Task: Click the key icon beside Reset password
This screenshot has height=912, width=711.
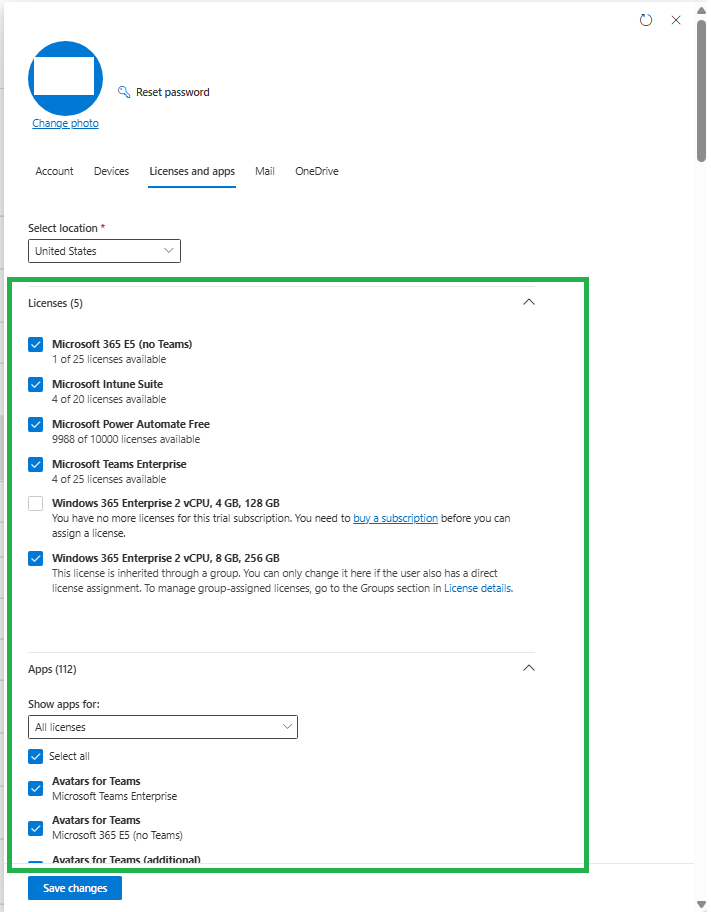Action: pyautogui.click(x=124, y=92)
